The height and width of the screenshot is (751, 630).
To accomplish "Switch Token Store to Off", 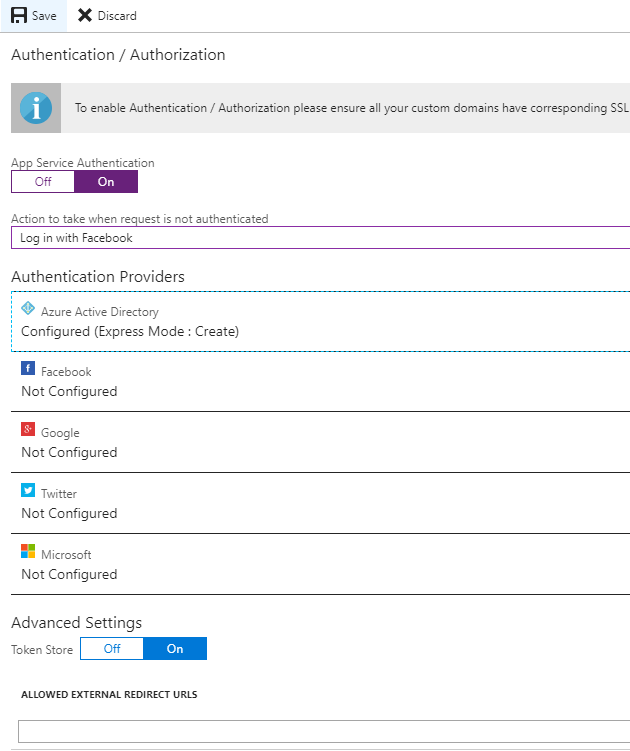I will (x=112, y=649).
